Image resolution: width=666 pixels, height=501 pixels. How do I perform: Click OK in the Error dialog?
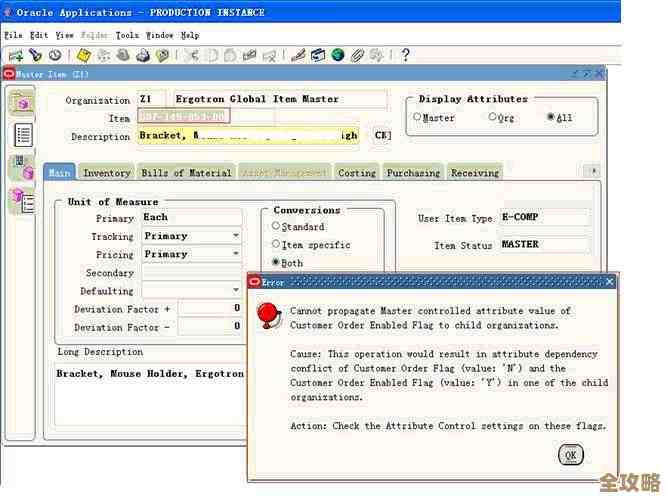[570, 455]
